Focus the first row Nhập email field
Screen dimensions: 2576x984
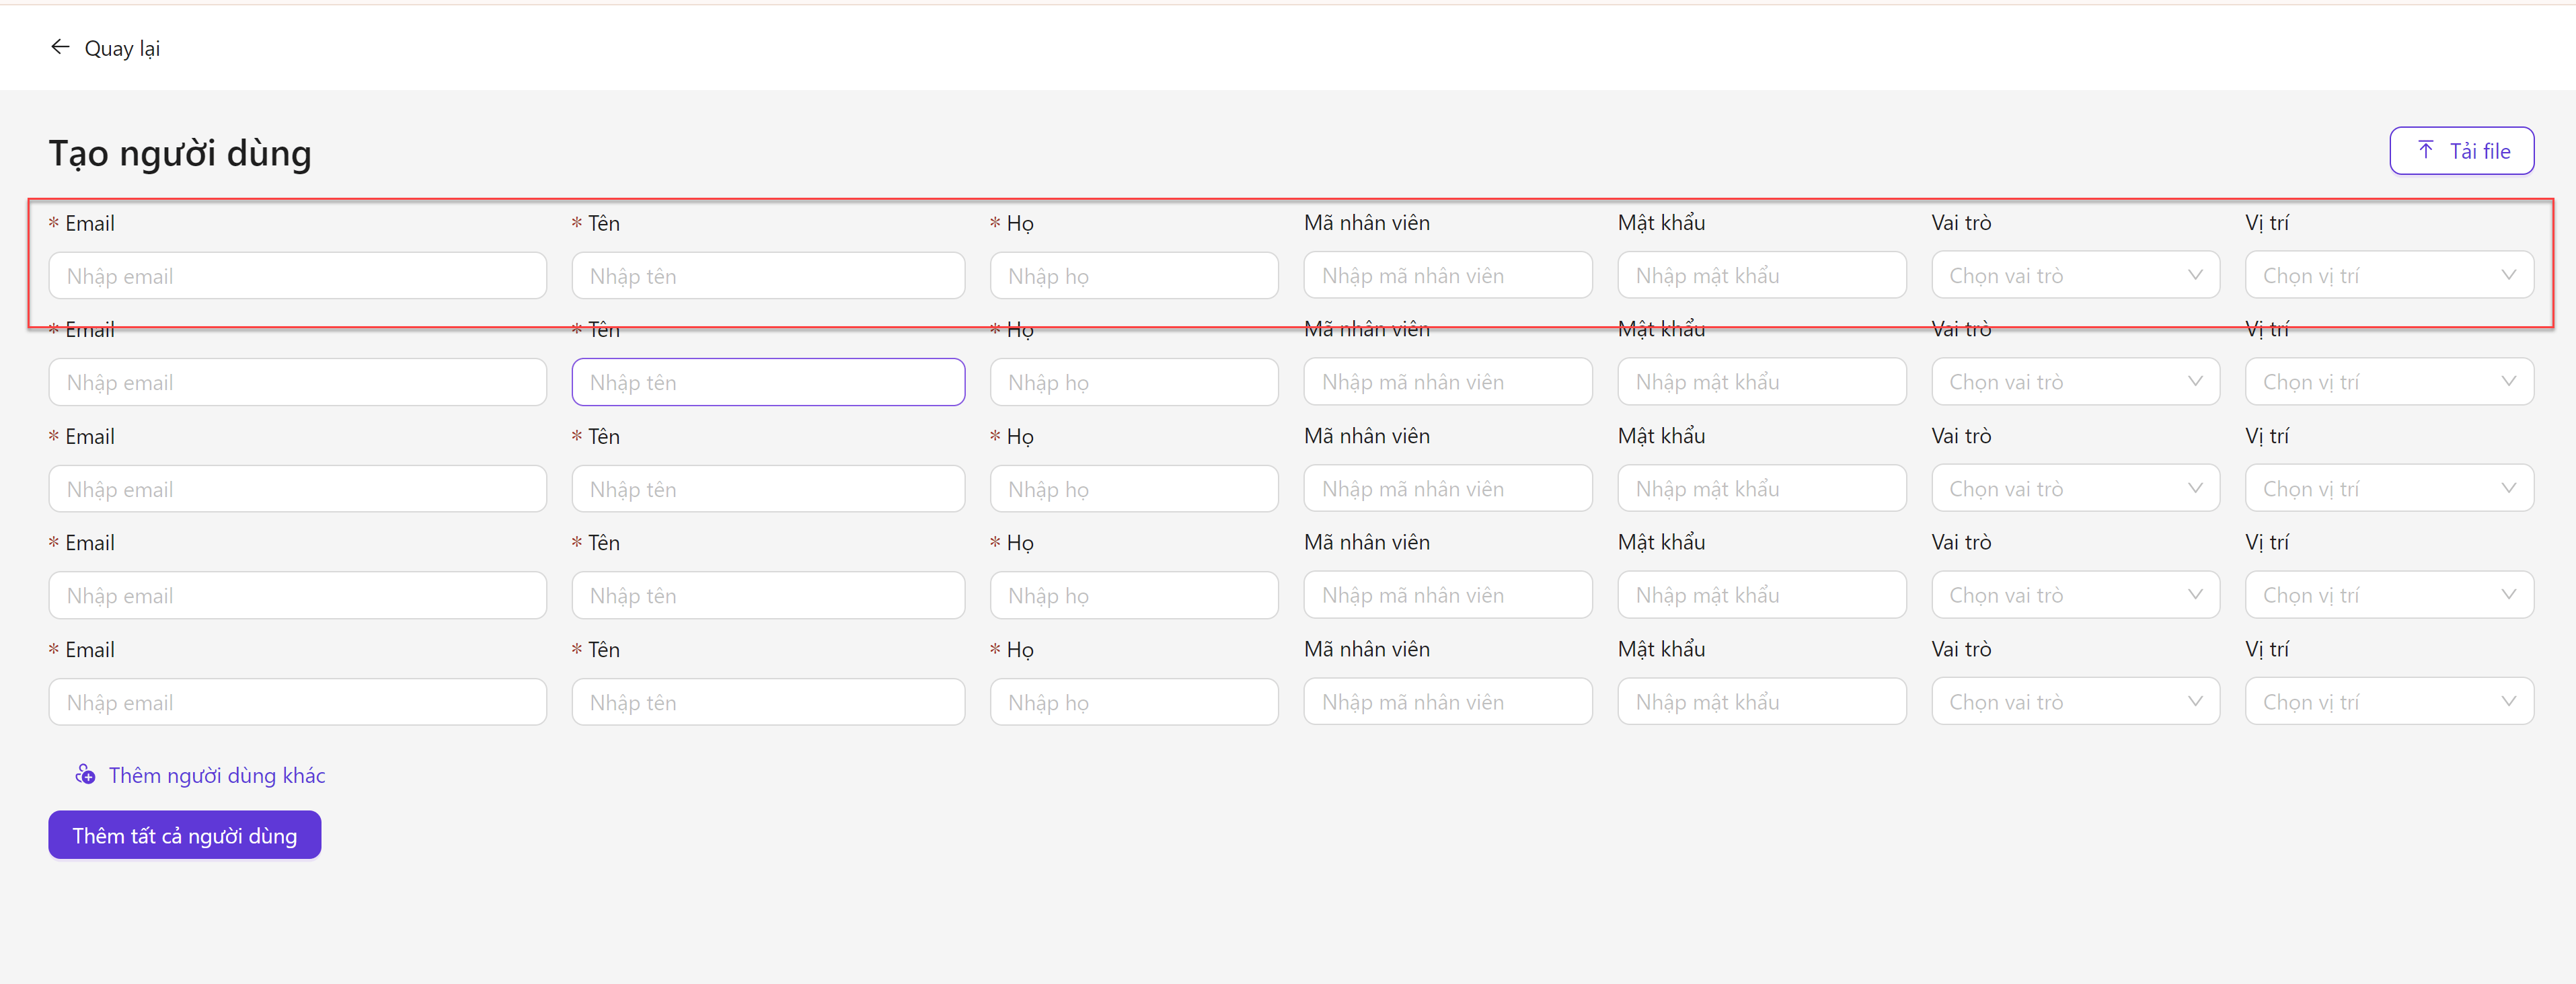297,275
